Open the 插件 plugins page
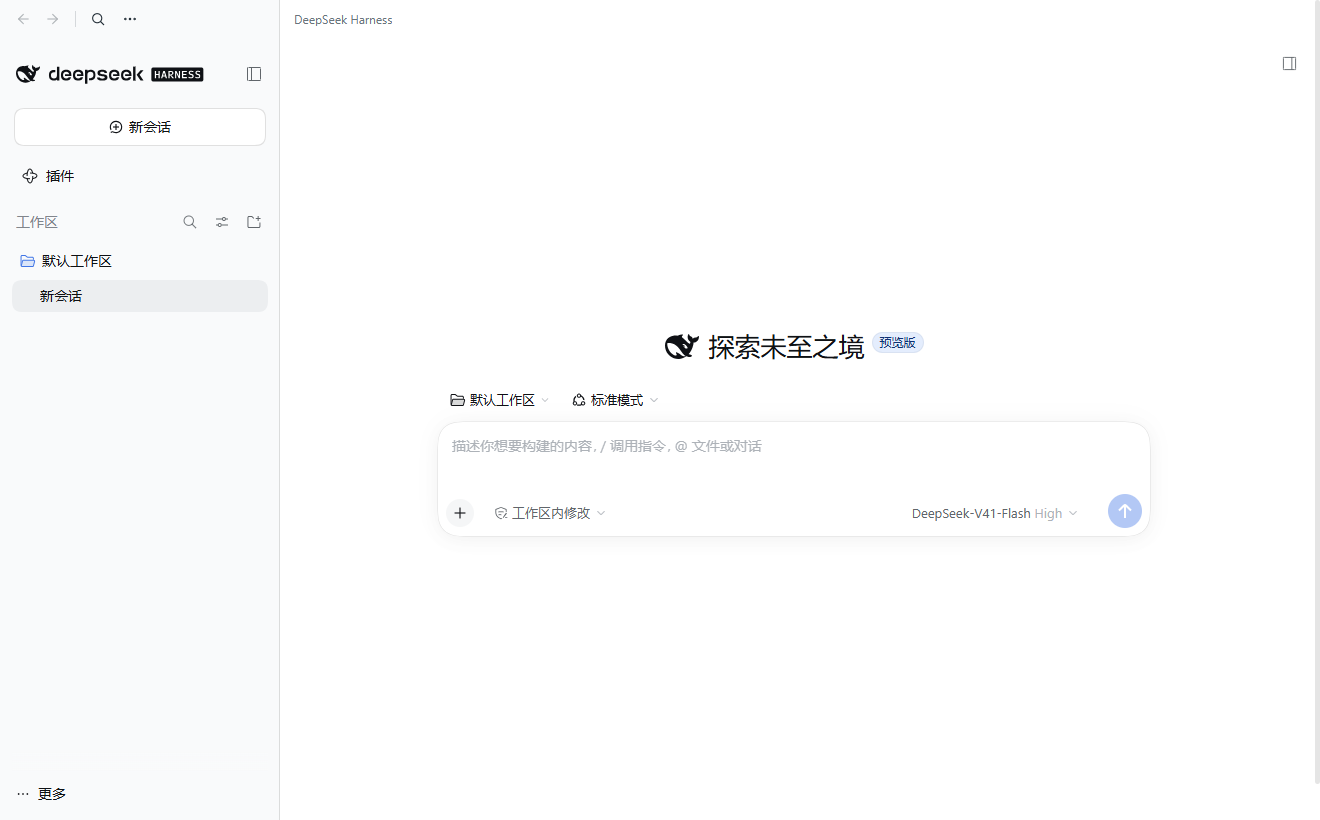 tap(48, 176)
